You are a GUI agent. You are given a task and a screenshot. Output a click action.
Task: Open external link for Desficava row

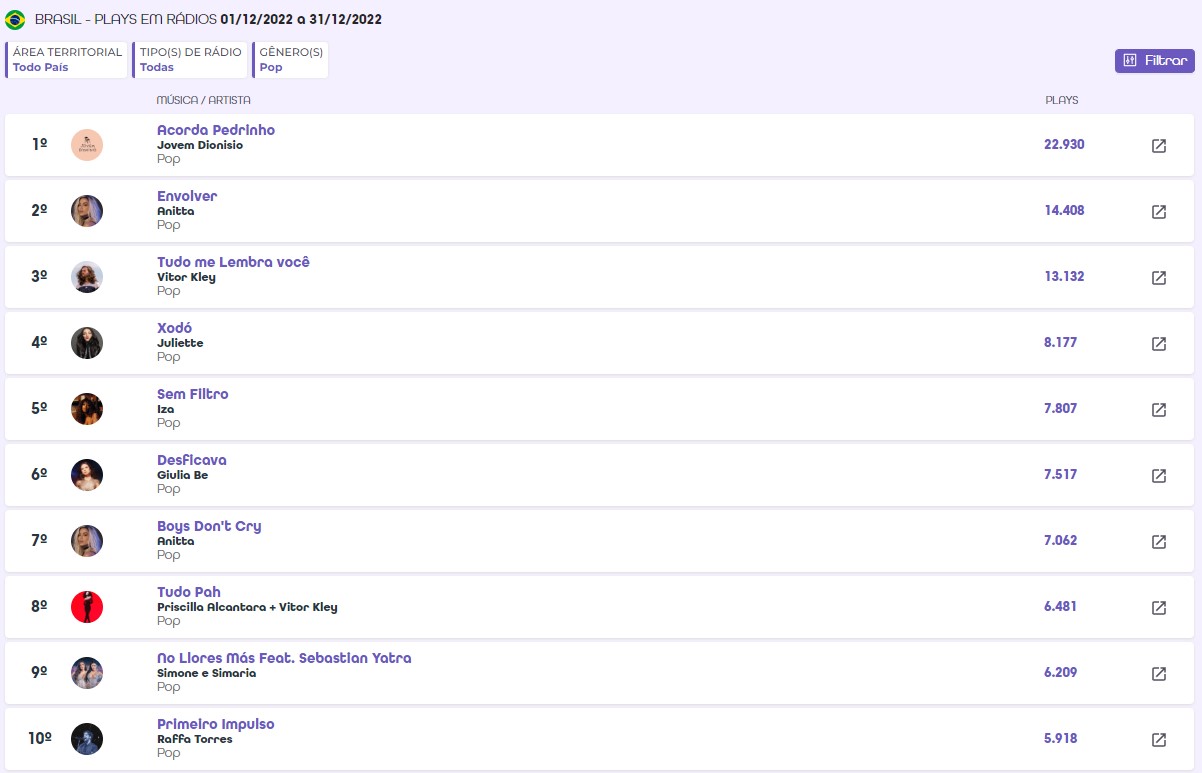click(1159, 476)
